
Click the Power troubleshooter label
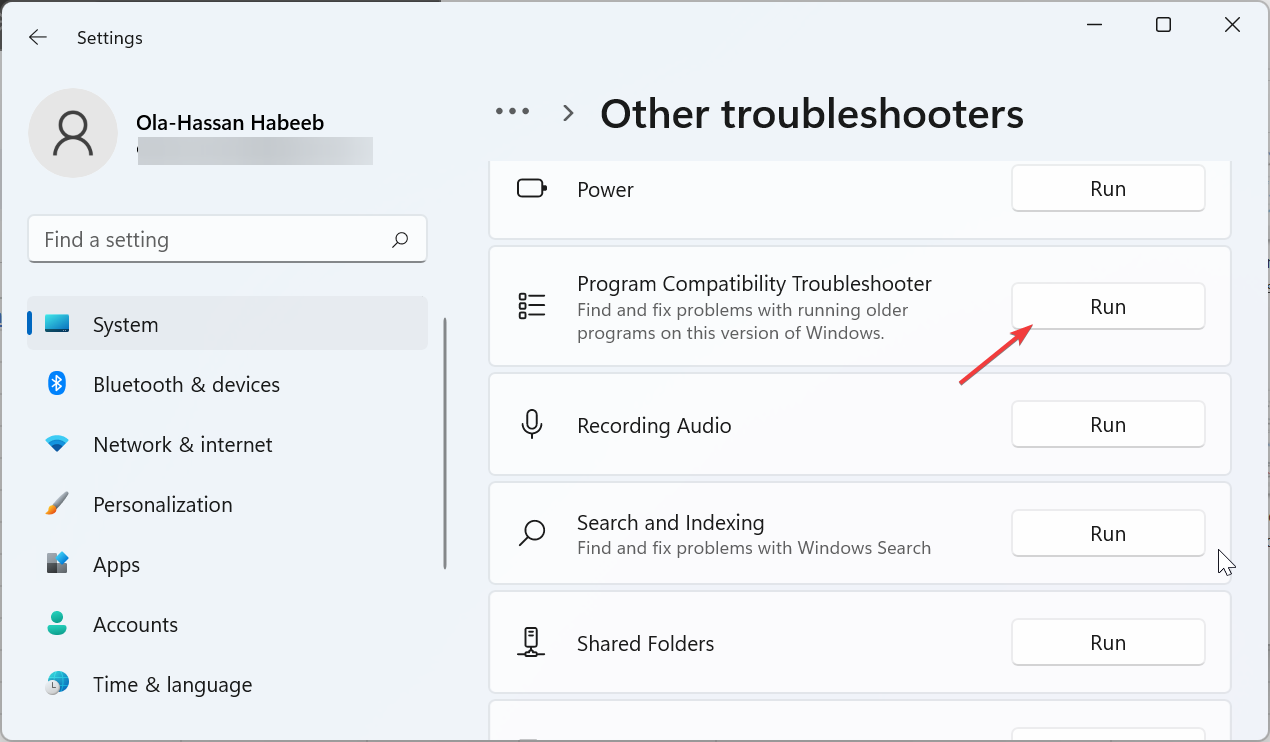pyautogui.click(x=605, y=190)
